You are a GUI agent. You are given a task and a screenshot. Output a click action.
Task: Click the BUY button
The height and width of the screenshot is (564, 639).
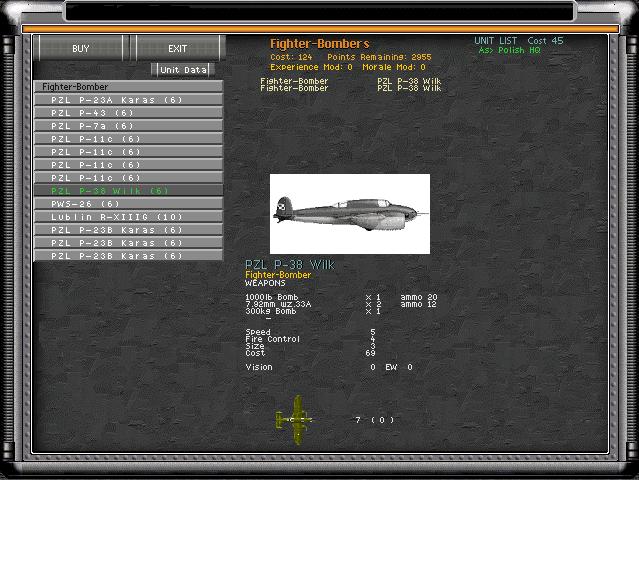tap(80, 48)
